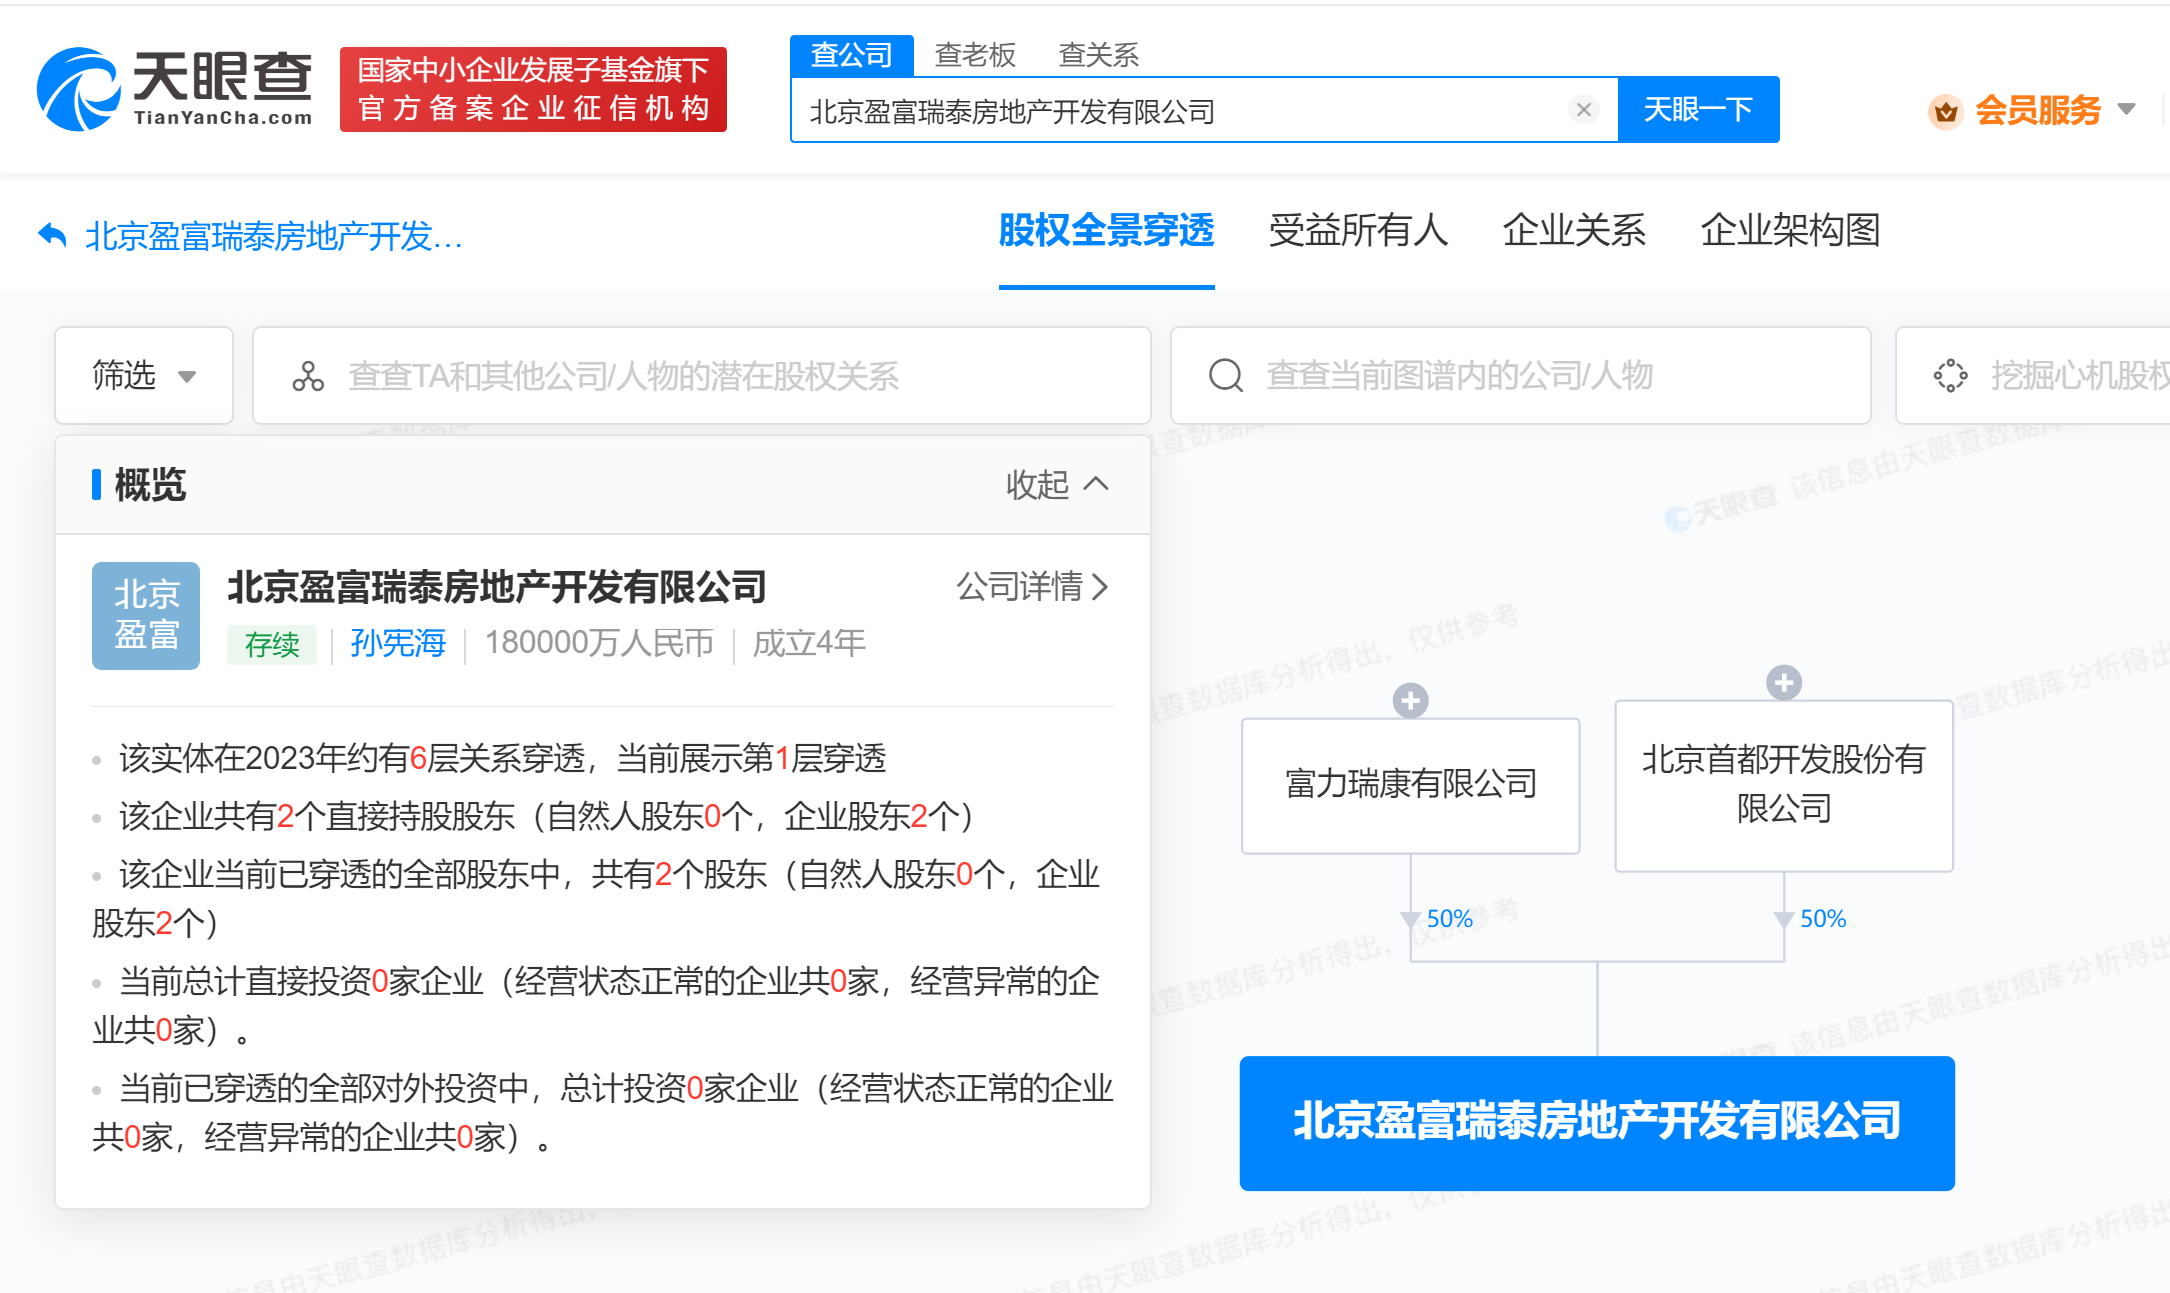Click the equity relationship nodes icon

tap(308, 376)
